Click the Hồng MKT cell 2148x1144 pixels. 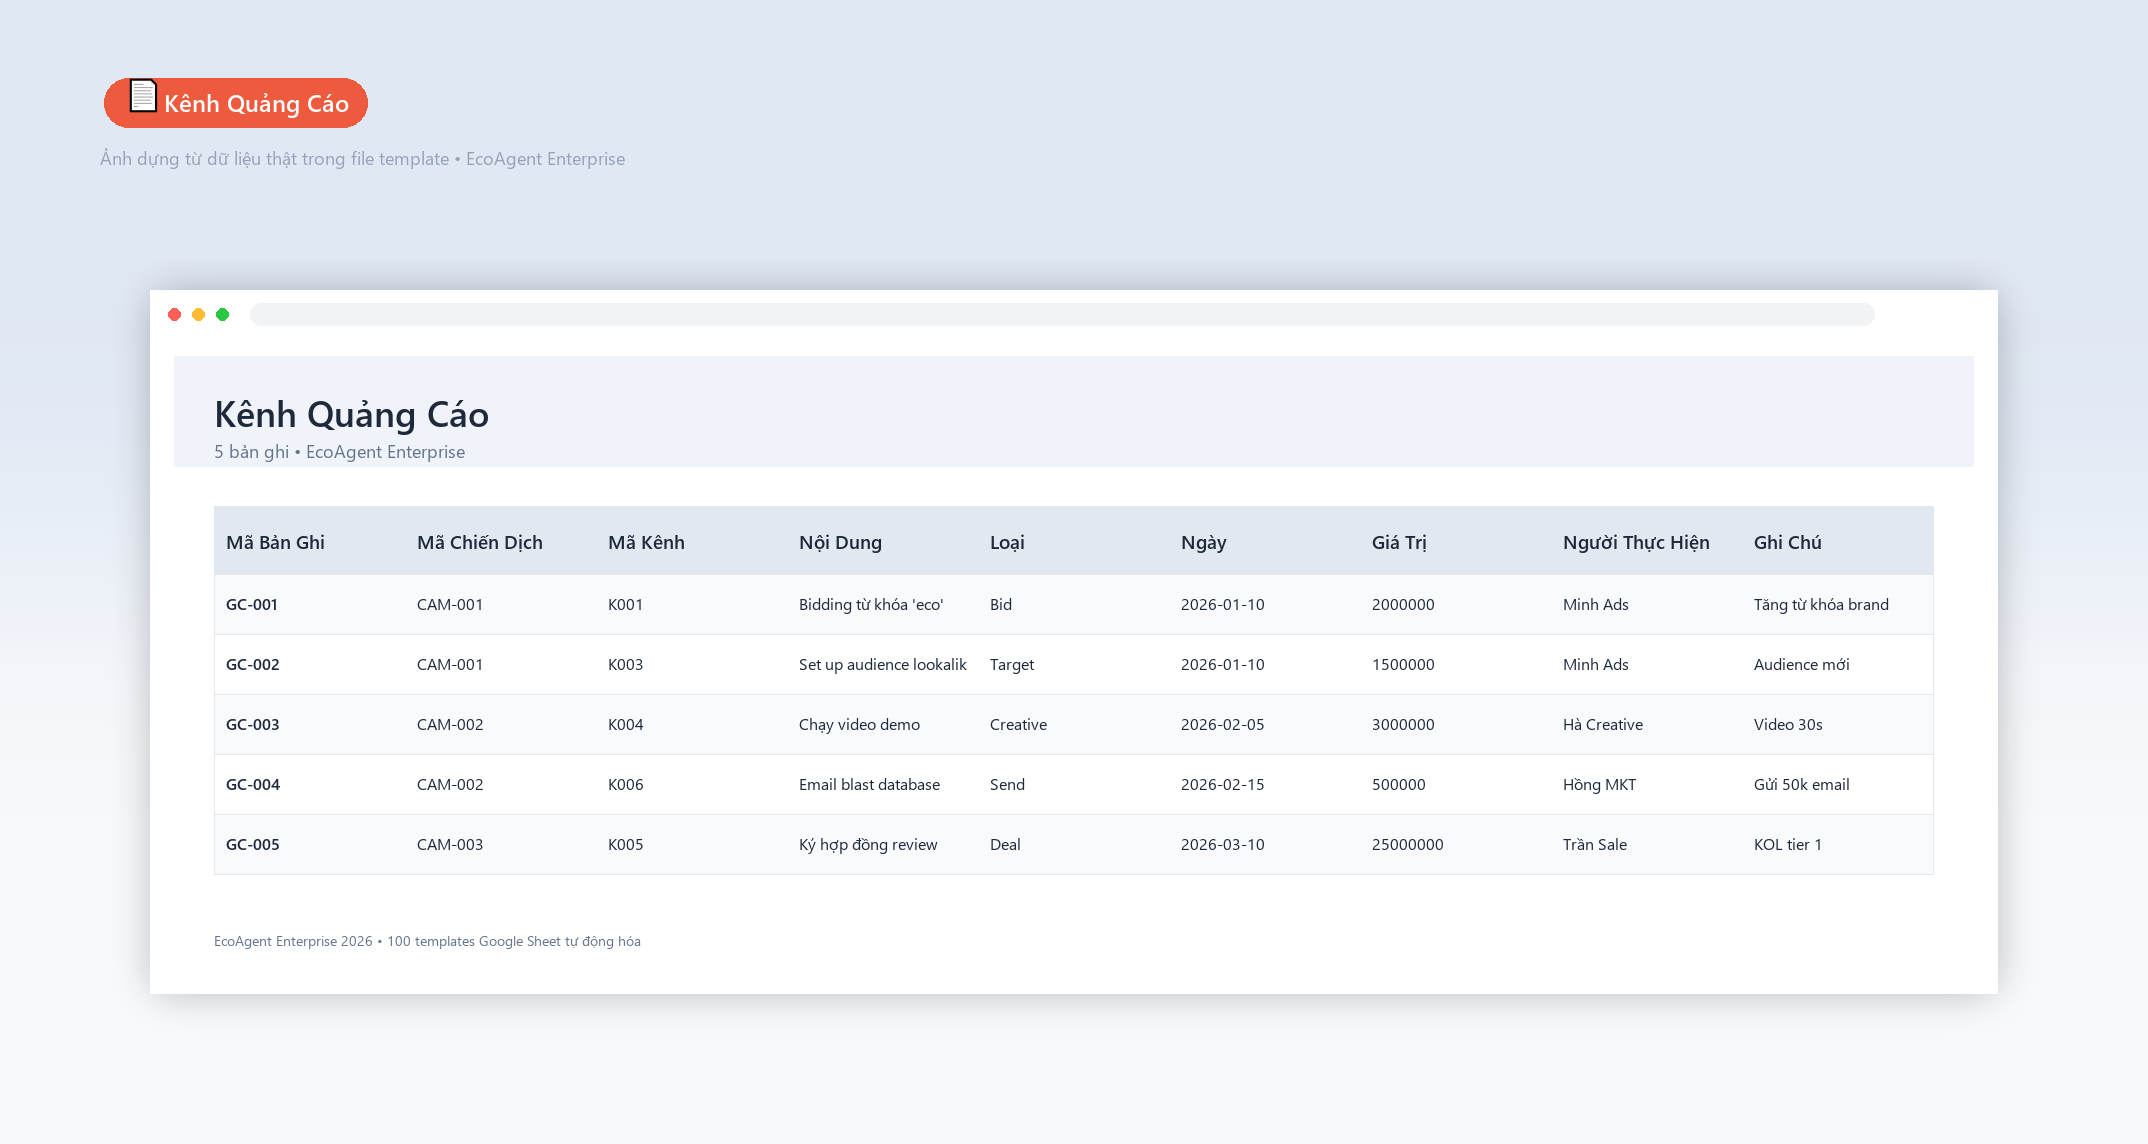[x=1599, y=784]
